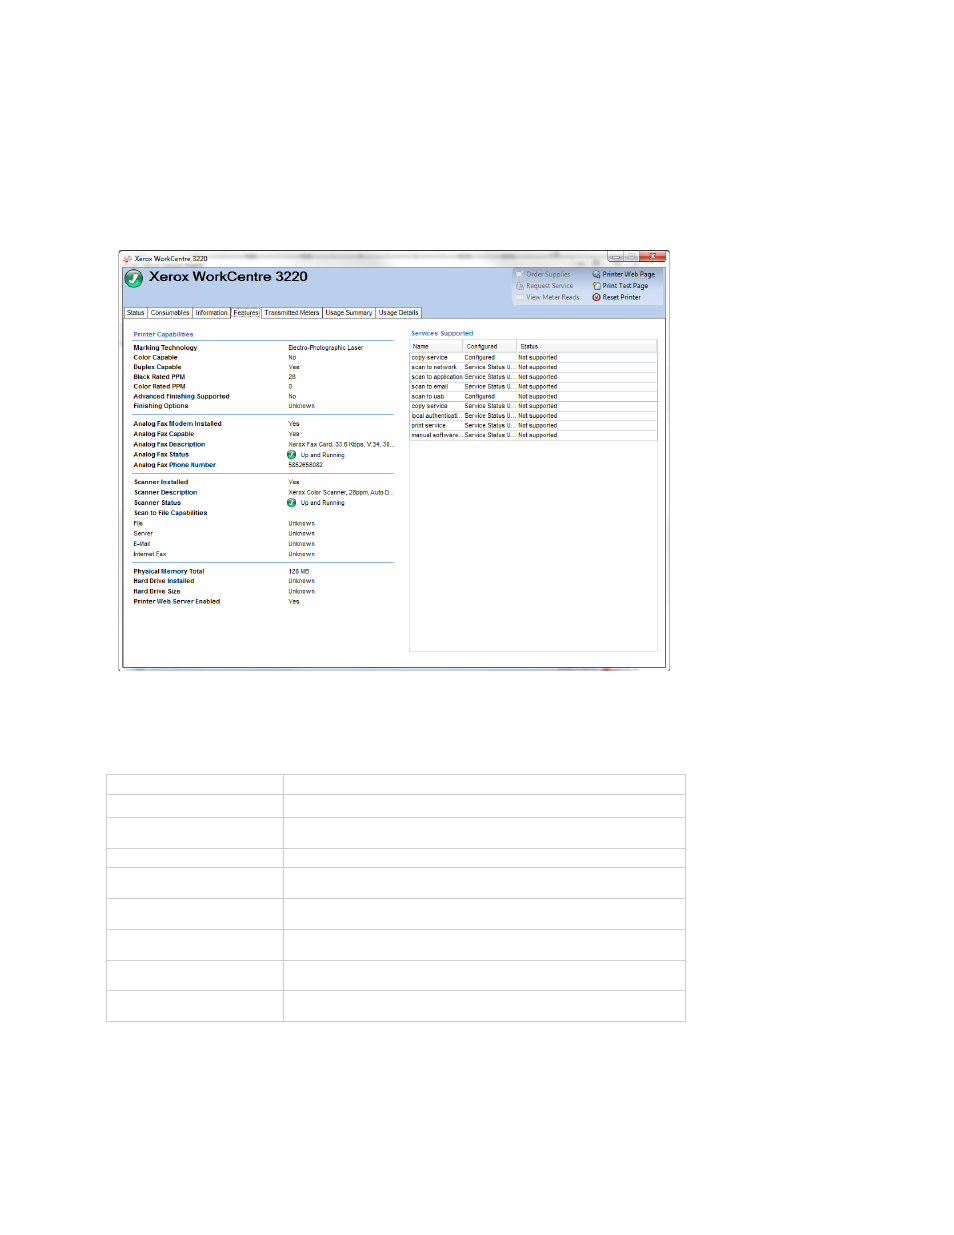This screenshot has height=1235, width=954.
Task: Sort services by Name column header
Action: 436,346
